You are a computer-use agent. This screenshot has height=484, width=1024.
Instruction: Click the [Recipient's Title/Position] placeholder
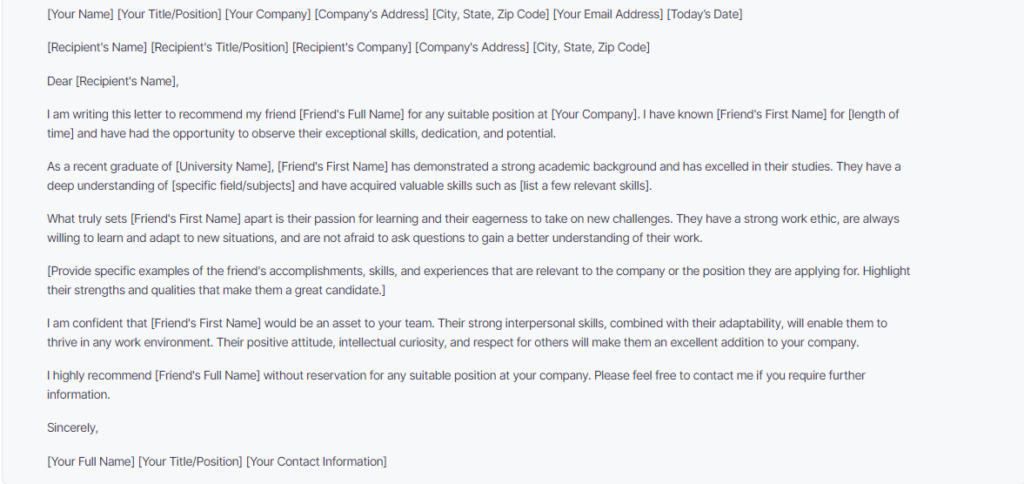219,47
